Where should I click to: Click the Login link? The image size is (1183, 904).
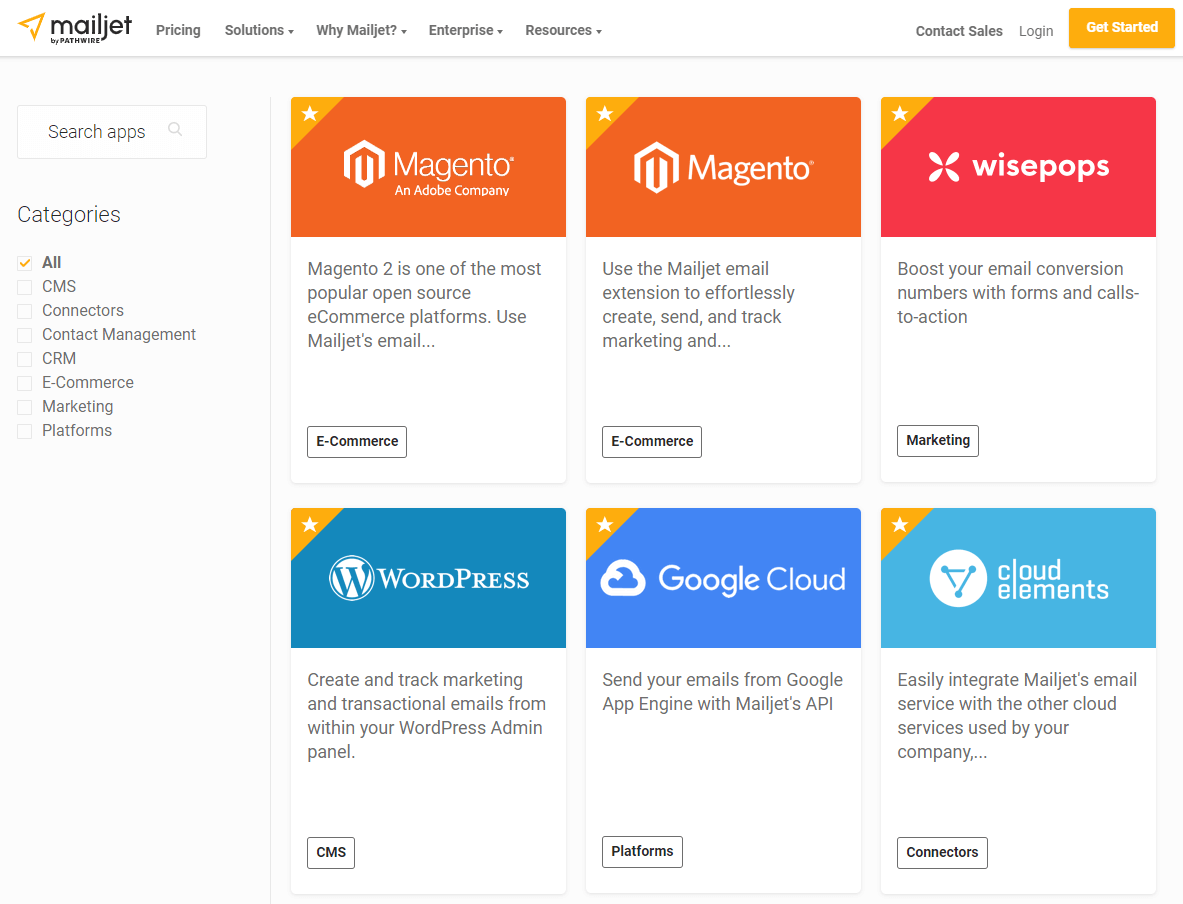pyautogui.click(x=1036, y=31)
